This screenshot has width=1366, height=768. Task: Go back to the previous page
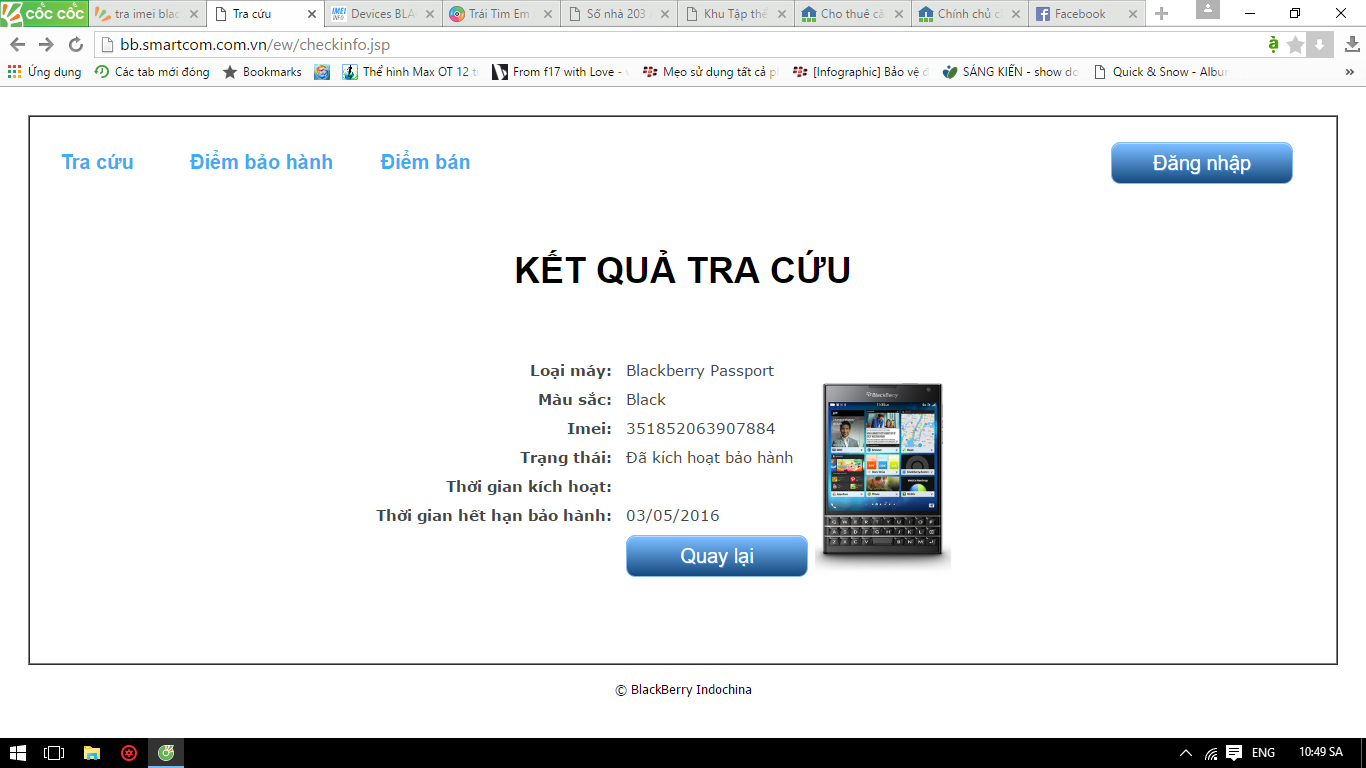[18, 45]
